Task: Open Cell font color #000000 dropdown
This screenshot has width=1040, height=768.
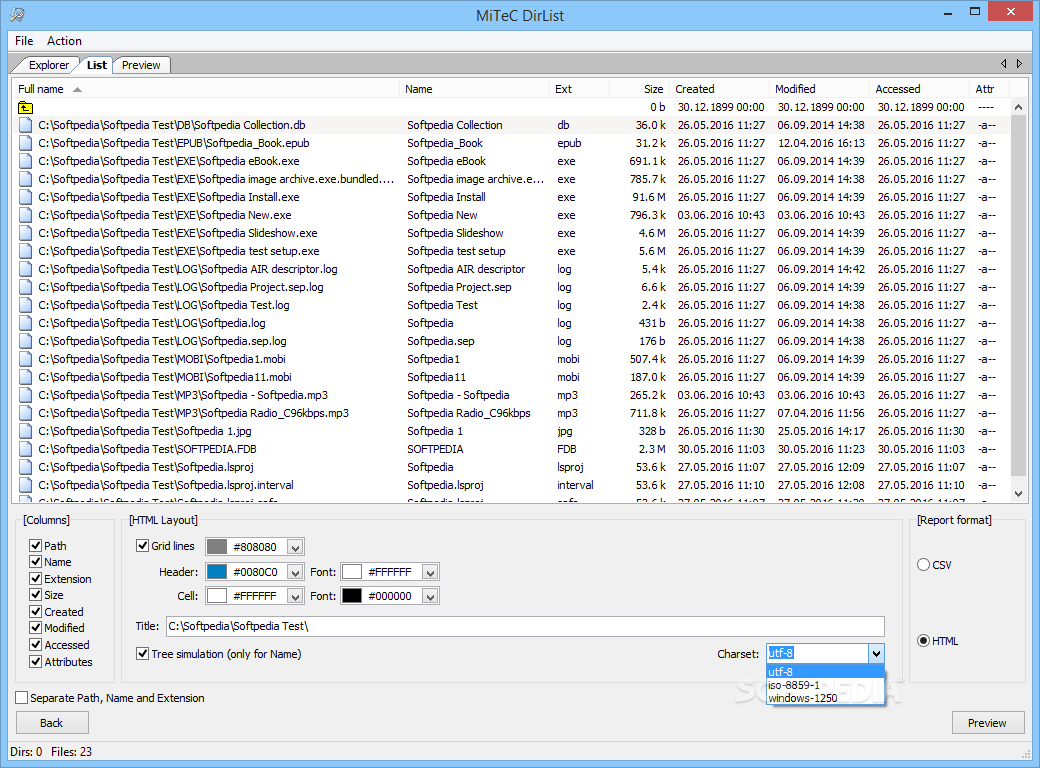Action: pos(430,596)
